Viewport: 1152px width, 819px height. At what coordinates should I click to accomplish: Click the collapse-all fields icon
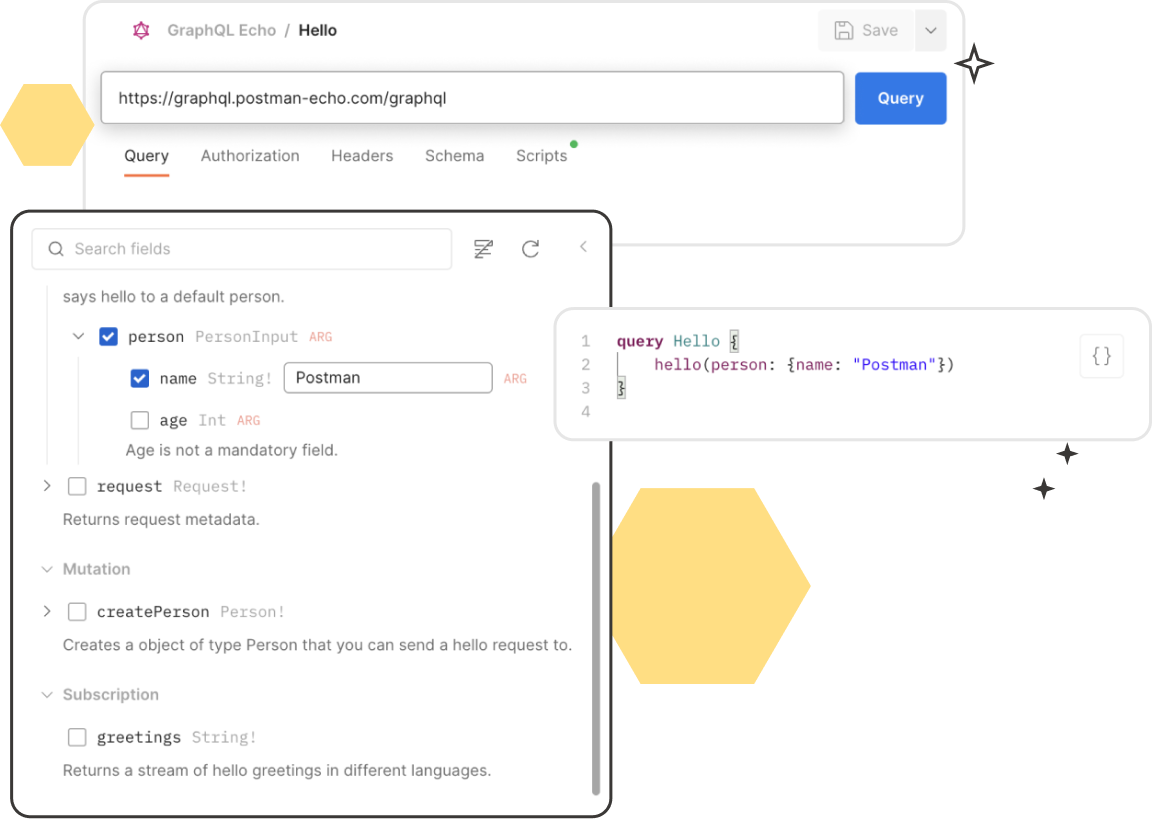coord(483,249)
